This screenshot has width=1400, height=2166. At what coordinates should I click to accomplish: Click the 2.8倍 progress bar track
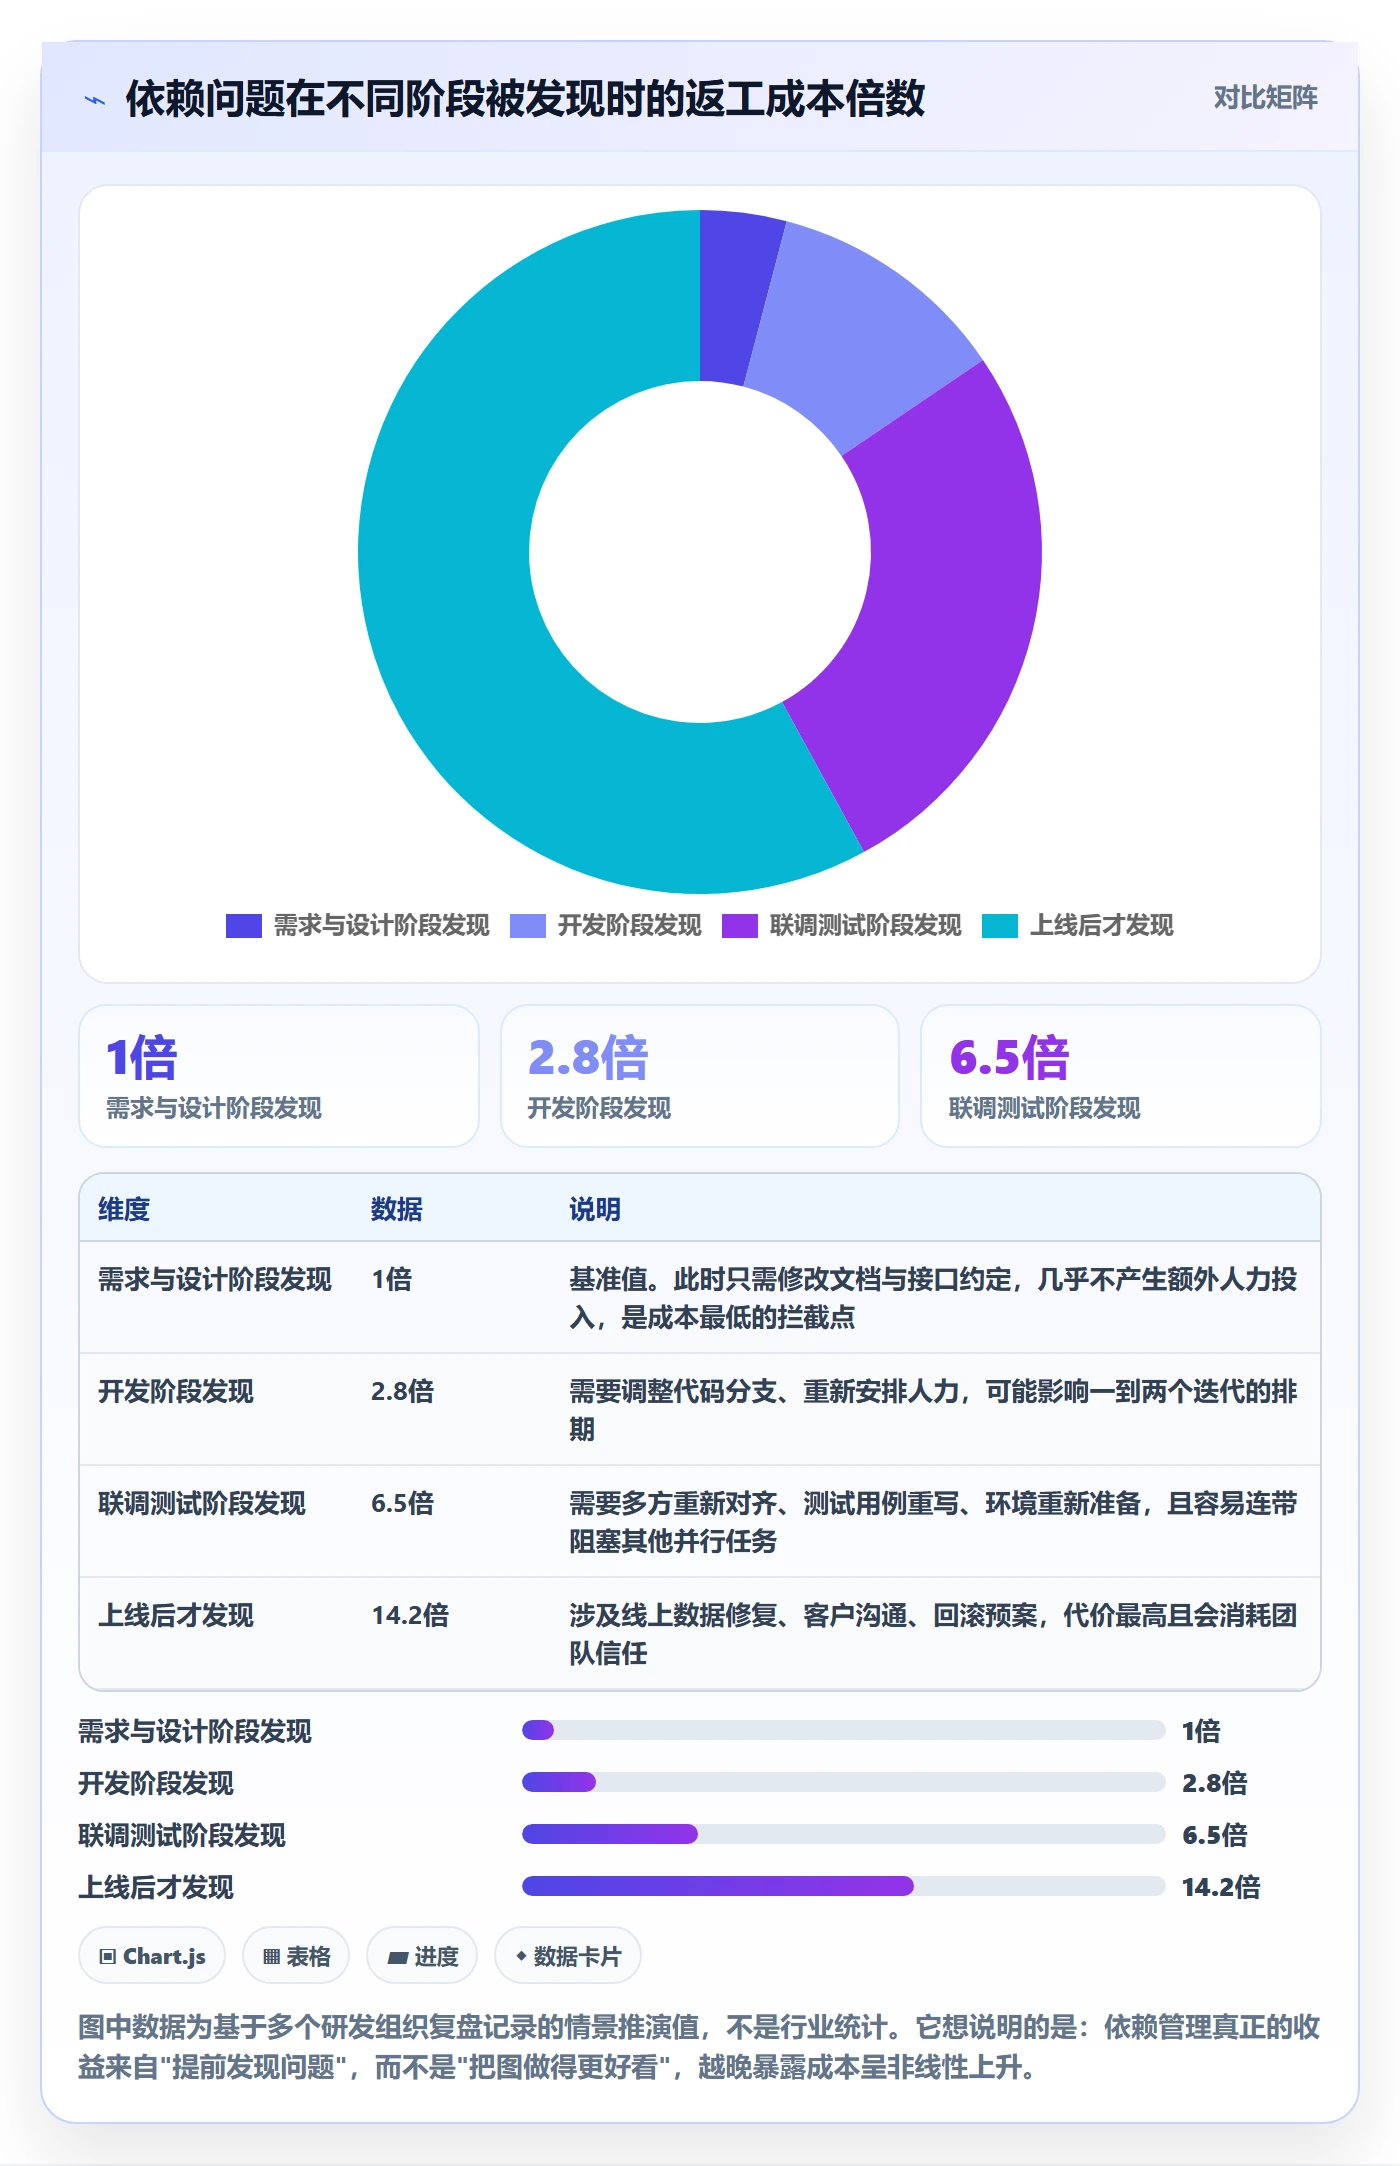[x=844, y=1782]
